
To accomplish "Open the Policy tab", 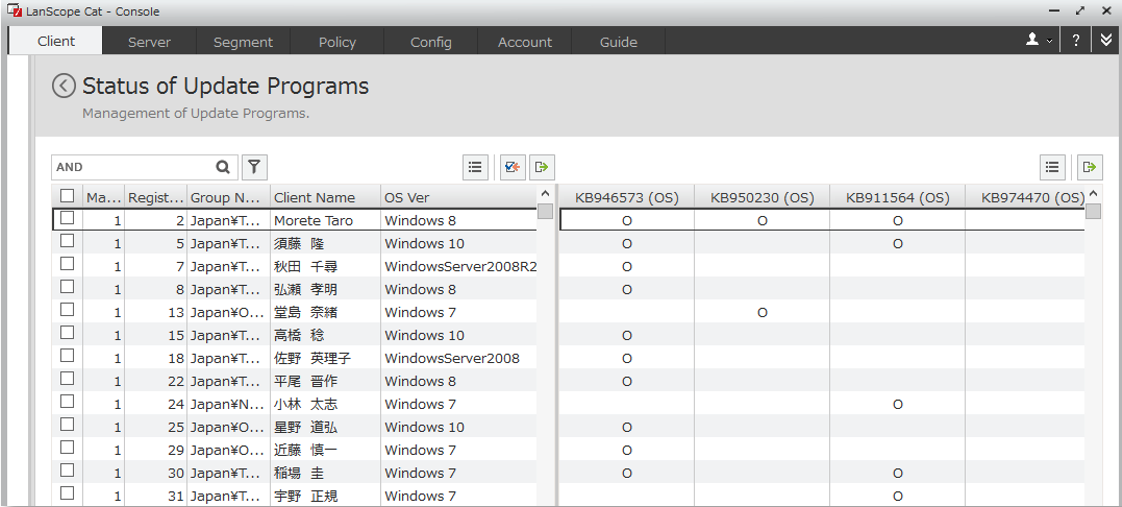I will (337, 42).
